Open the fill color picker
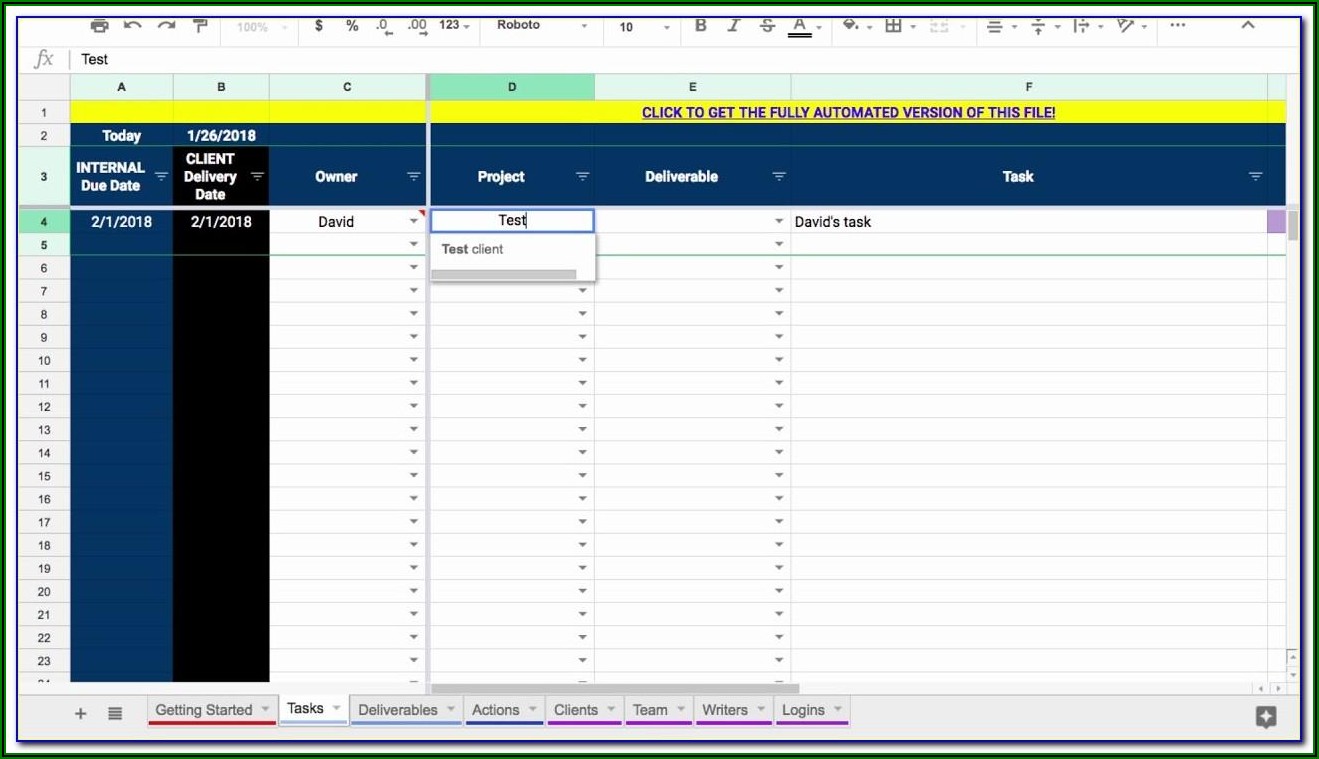The image size is (1319, 759). click(x=851, y=26)
